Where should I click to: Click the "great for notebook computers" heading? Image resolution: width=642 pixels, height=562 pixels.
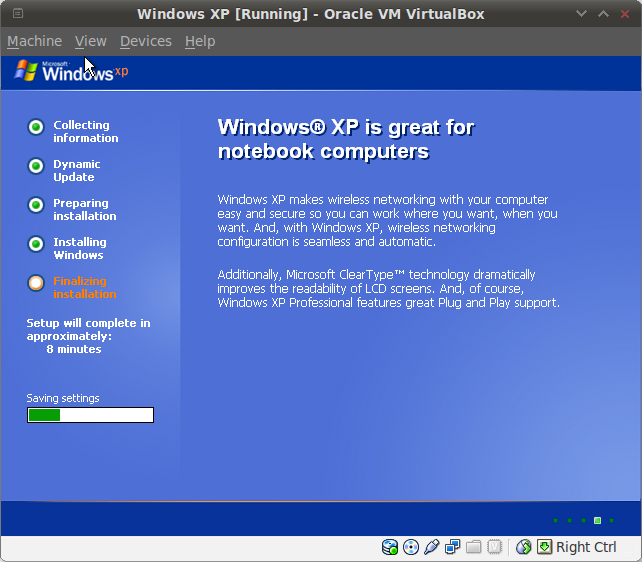point(346,139)
